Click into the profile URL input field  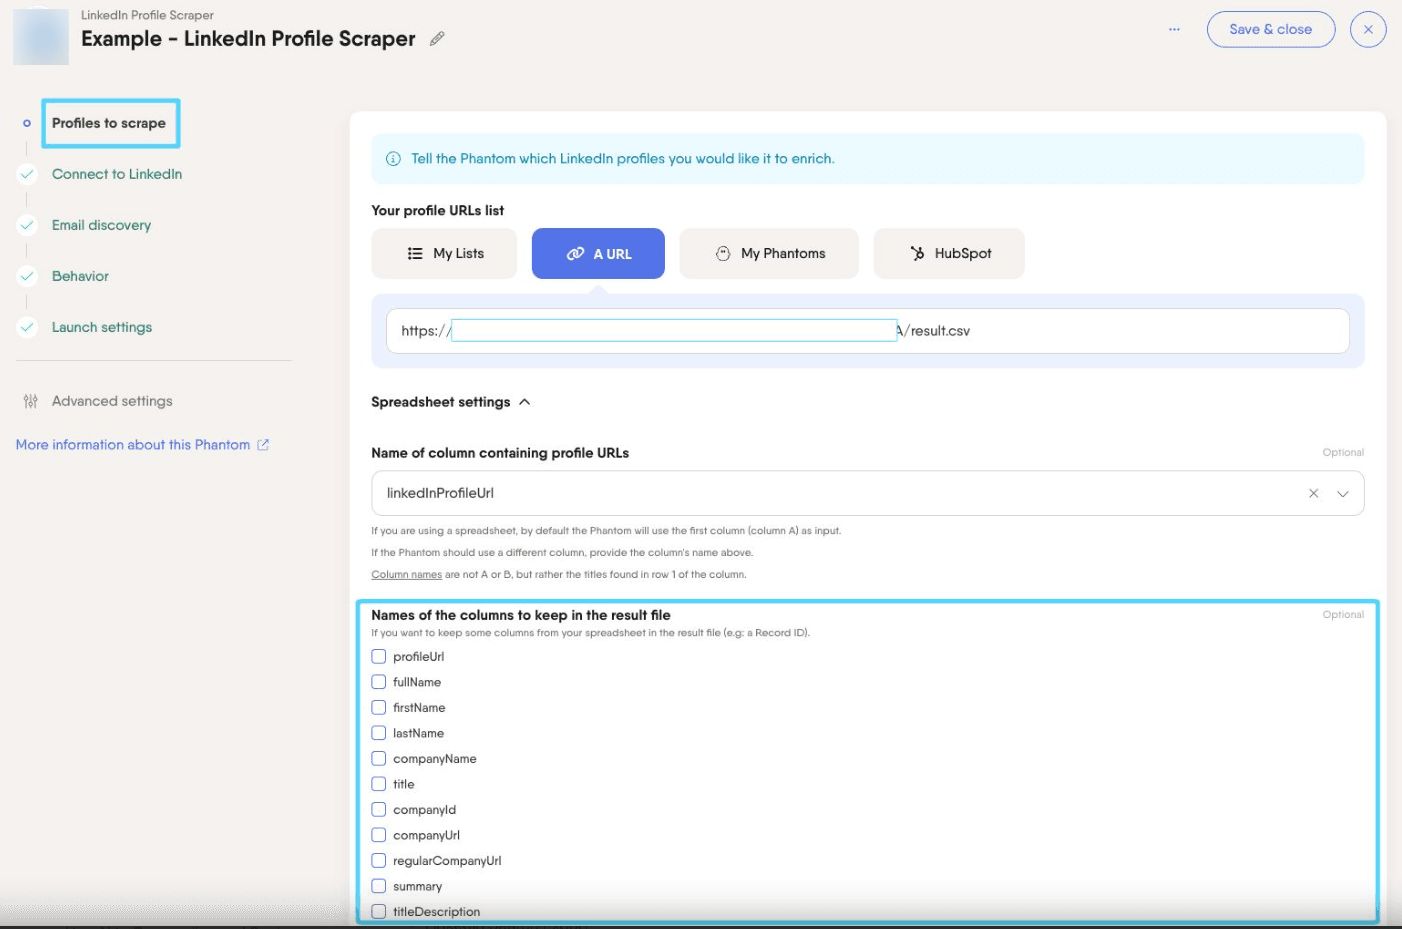868,331
